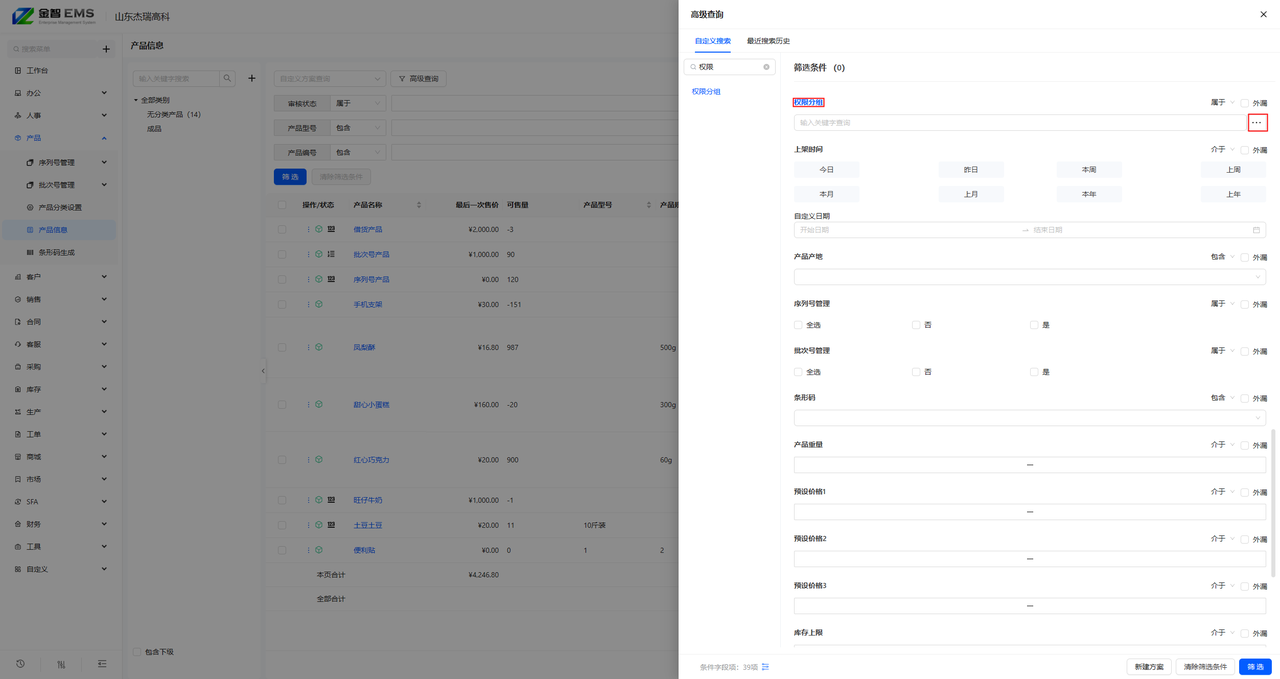Clear the 权限 search field text
Image resolution: width=1280 pixels, height=679 pixels.
click(x=767, y=67)
